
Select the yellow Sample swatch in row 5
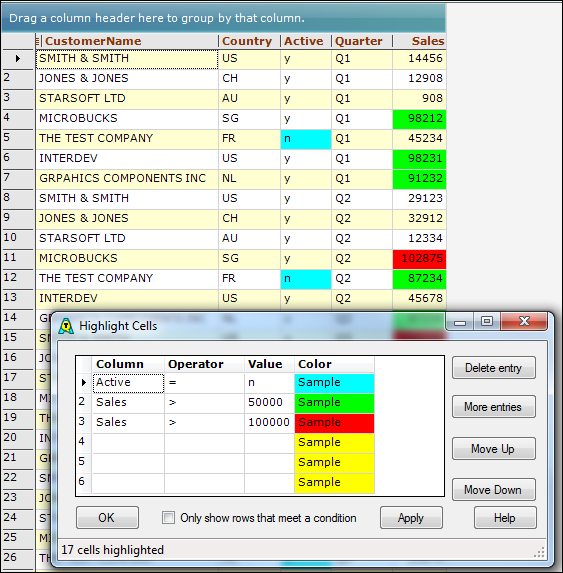pyautogui.click(x=334, y=463)
